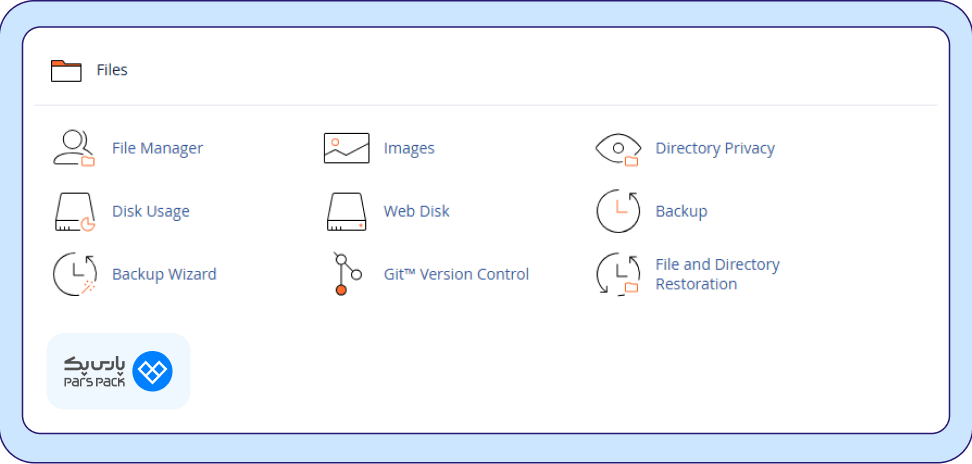Click the Images picture icon
The width and height of the screenshot is (972, 464).
(x=347, y=148)
